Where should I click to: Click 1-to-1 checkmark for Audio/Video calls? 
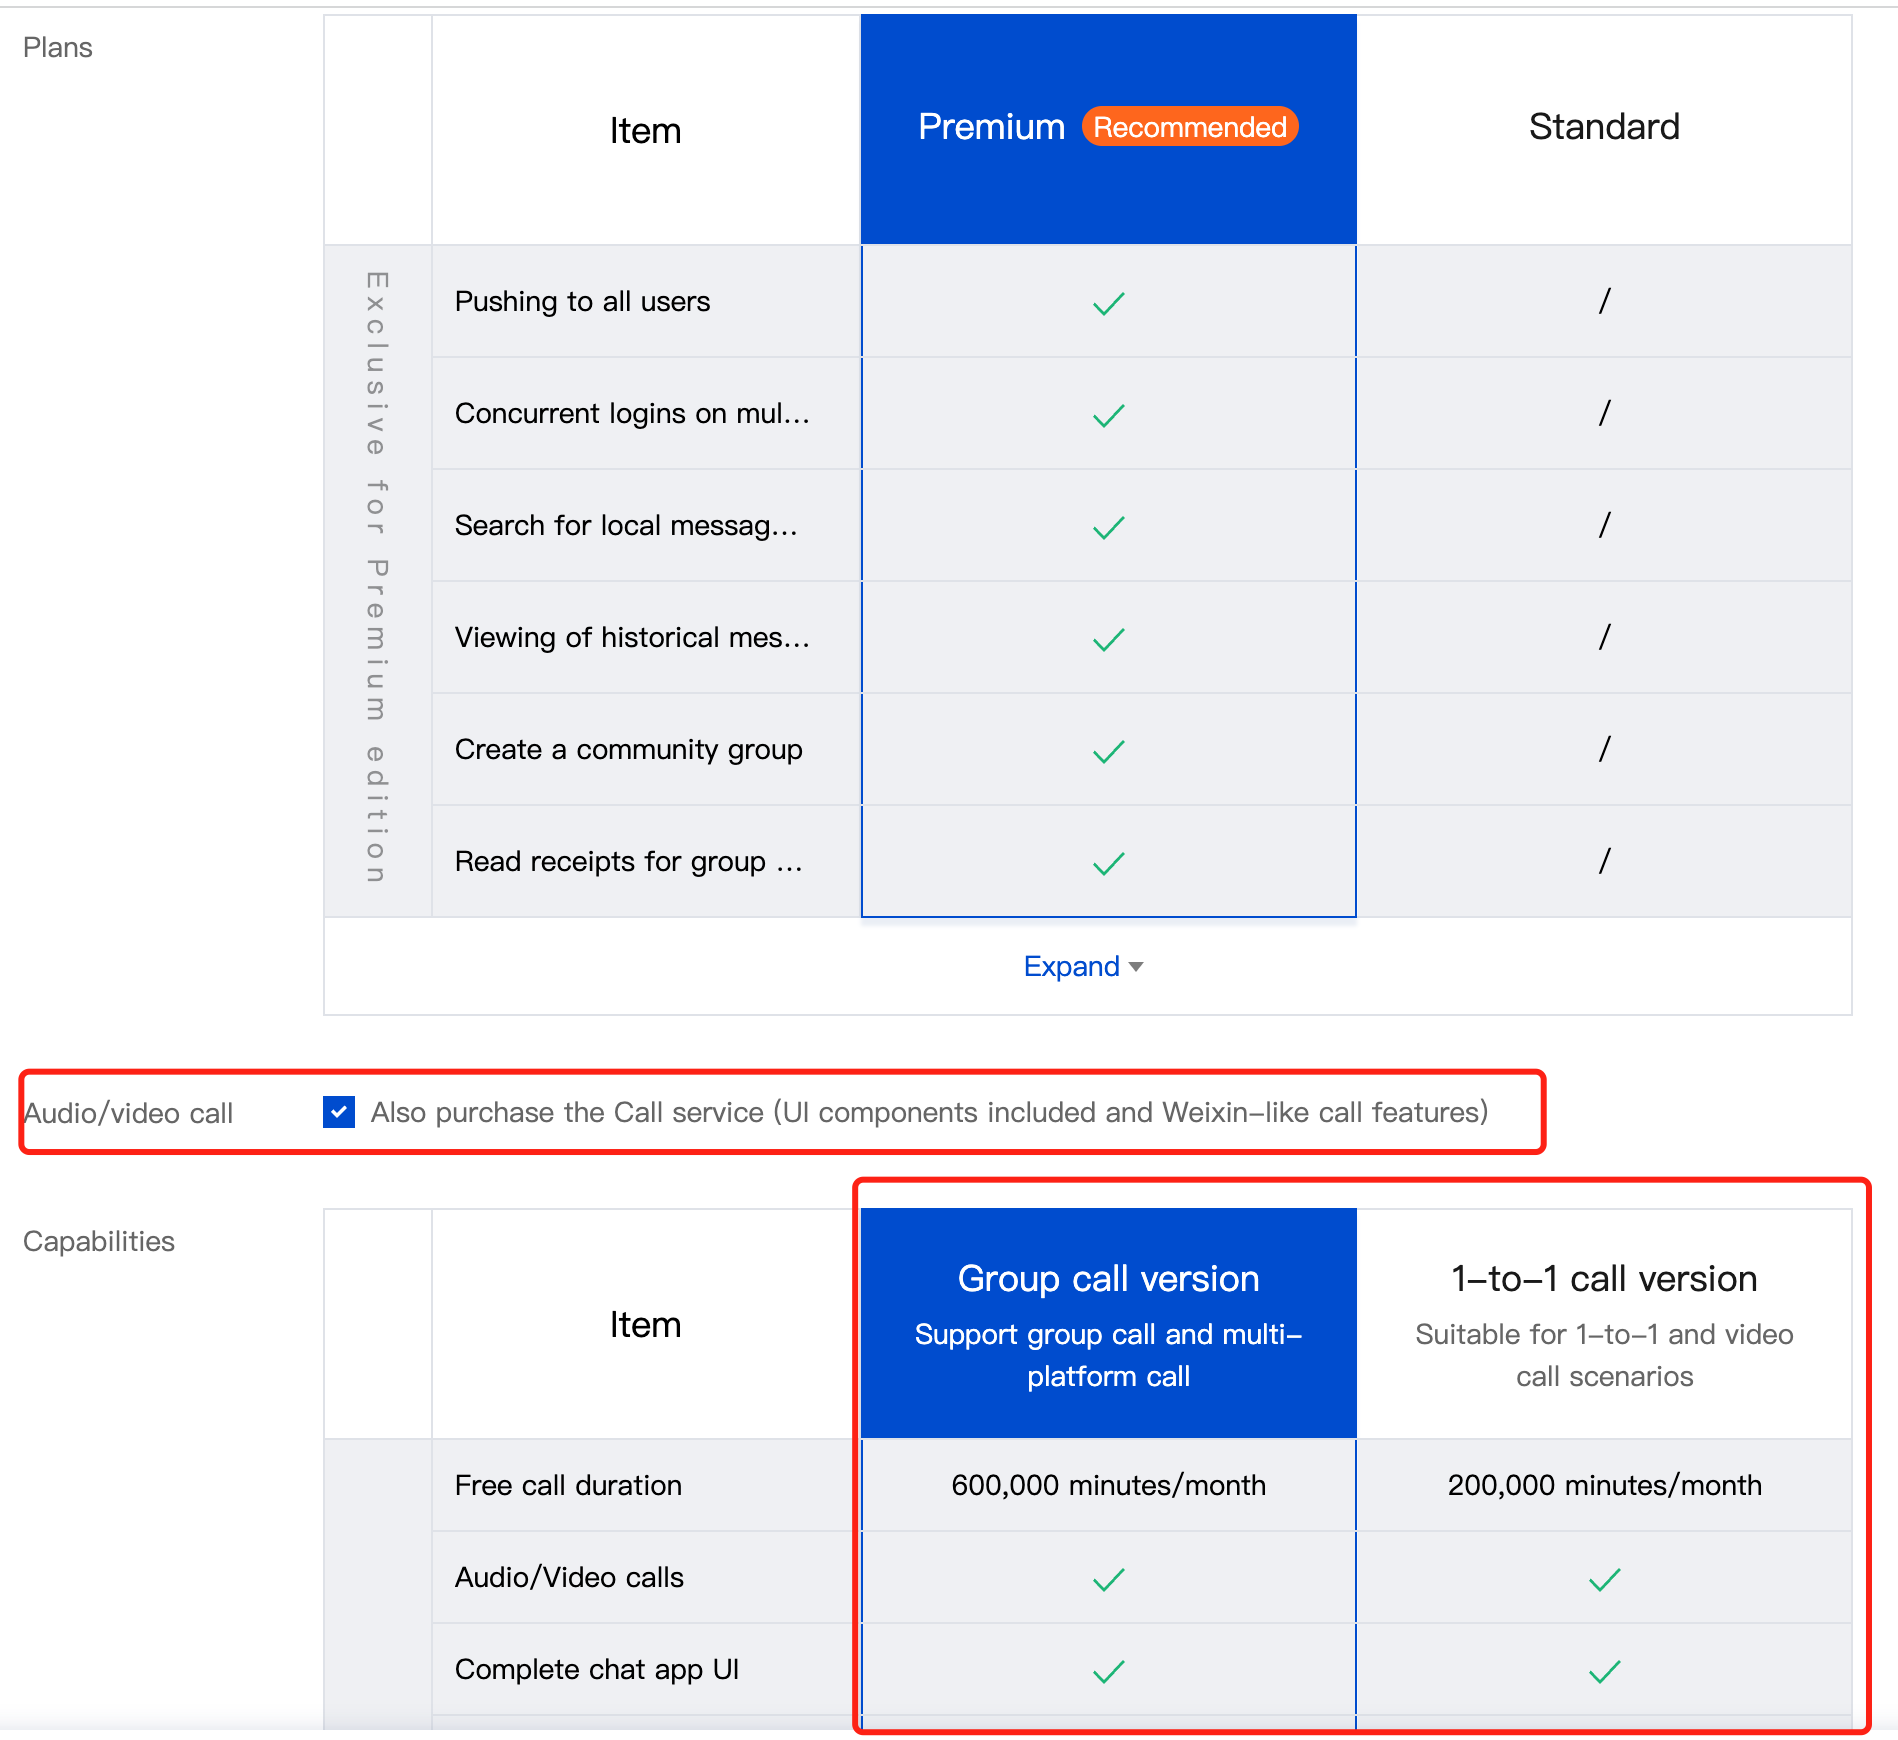[1604, 1579]
